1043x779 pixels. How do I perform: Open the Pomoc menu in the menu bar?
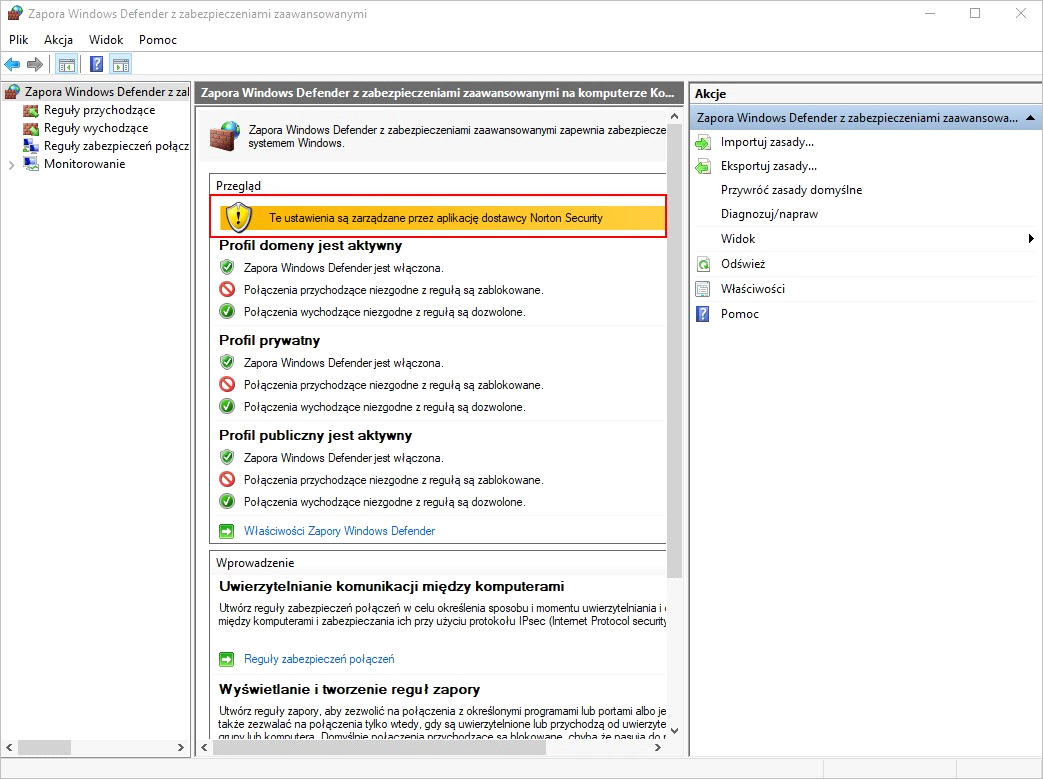[158, 40]
